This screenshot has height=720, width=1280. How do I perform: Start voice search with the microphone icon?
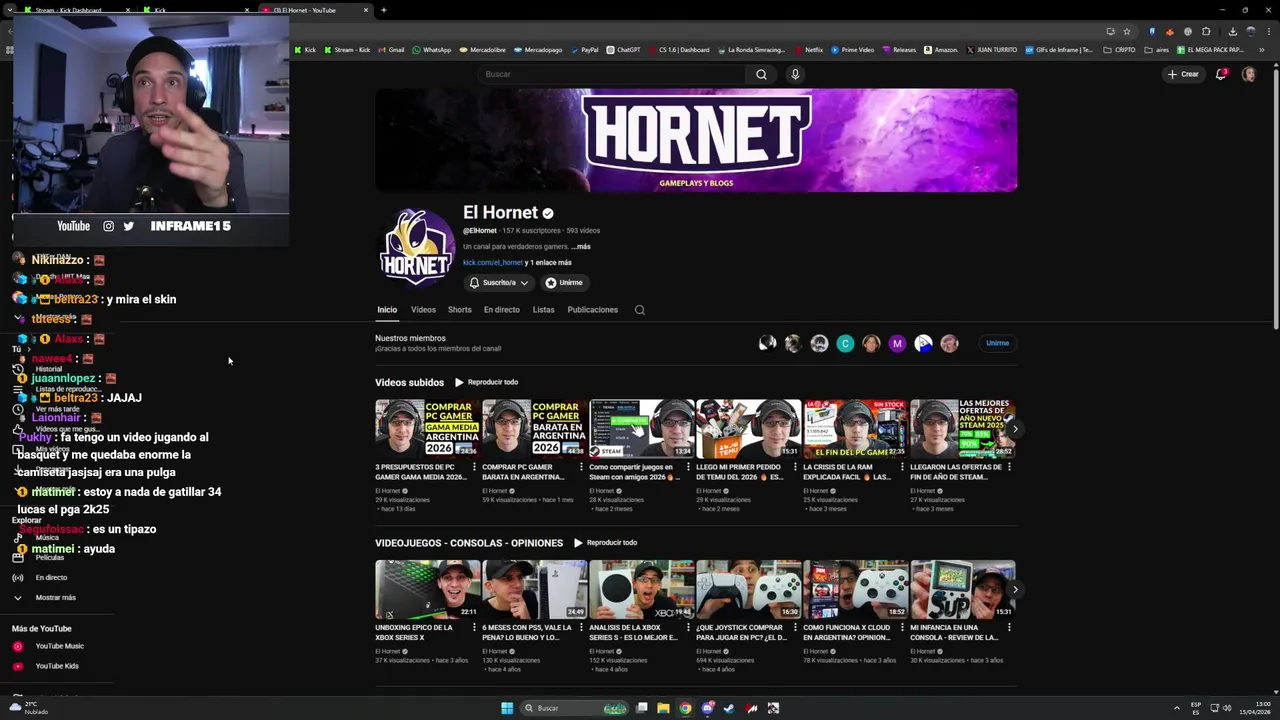click(x=795, y=74)
